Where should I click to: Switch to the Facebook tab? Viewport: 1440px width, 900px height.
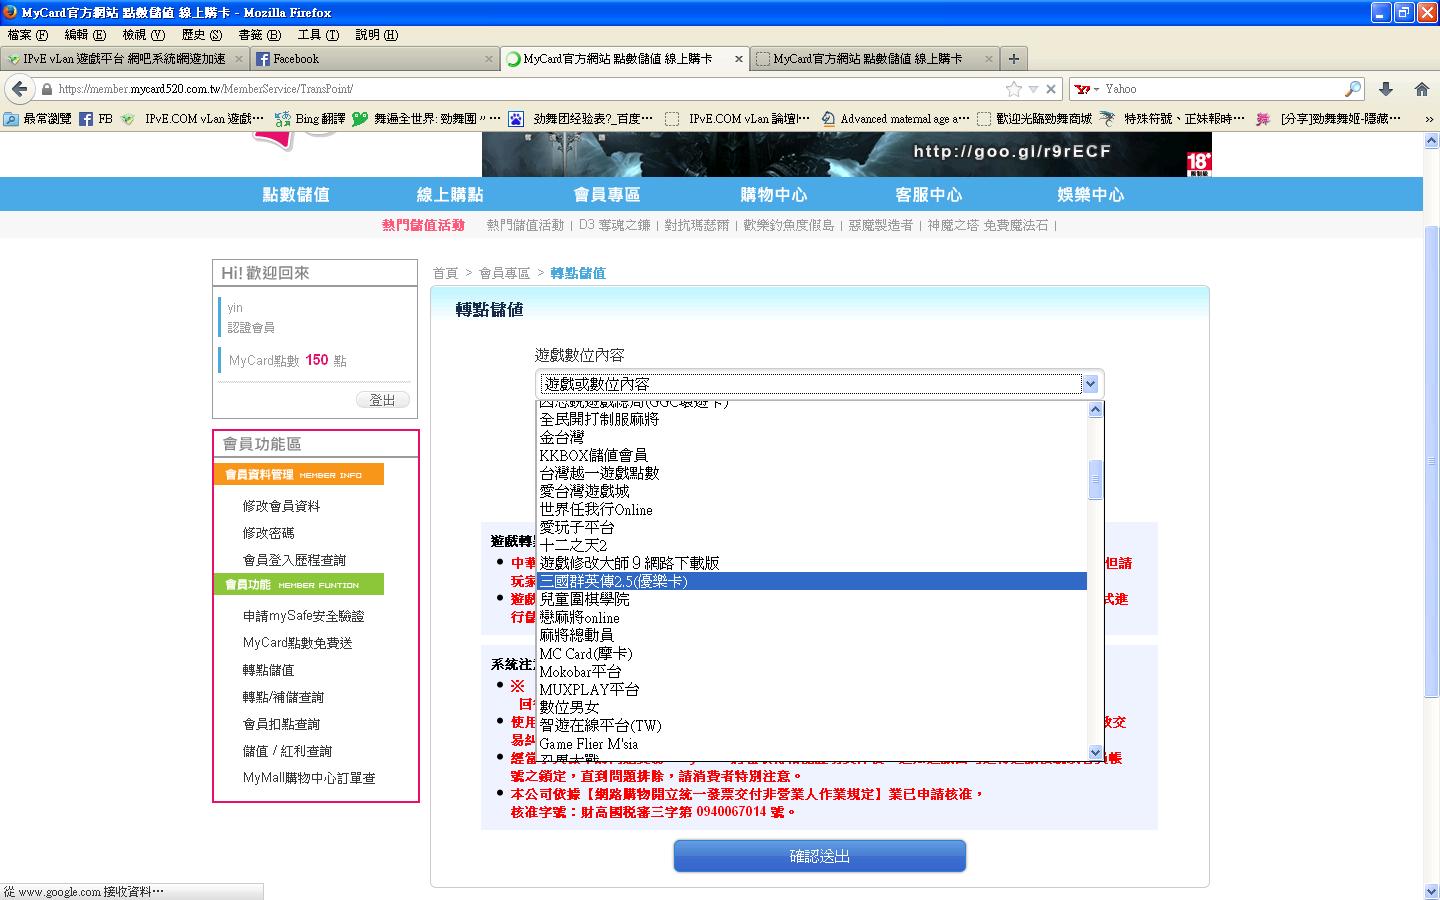tap(375, 59)
